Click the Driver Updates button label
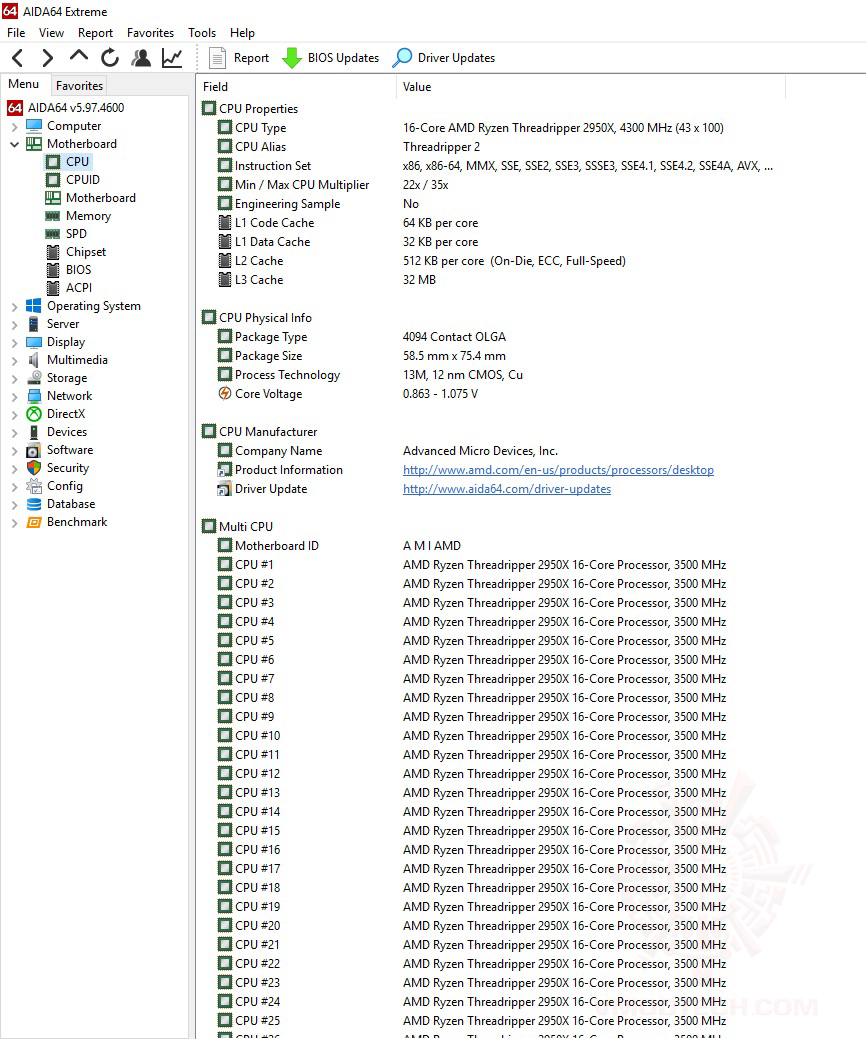The height and width of the screenshot is (1039, 866). click(x=457, y=58)
